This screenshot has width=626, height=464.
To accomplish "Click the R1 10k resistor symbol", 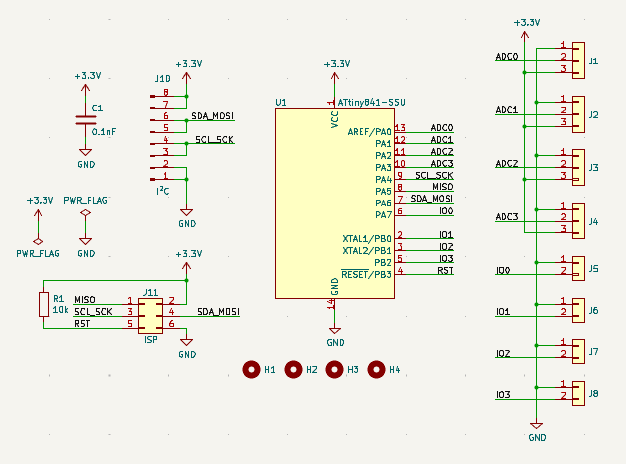I will (x=43, y=305).
